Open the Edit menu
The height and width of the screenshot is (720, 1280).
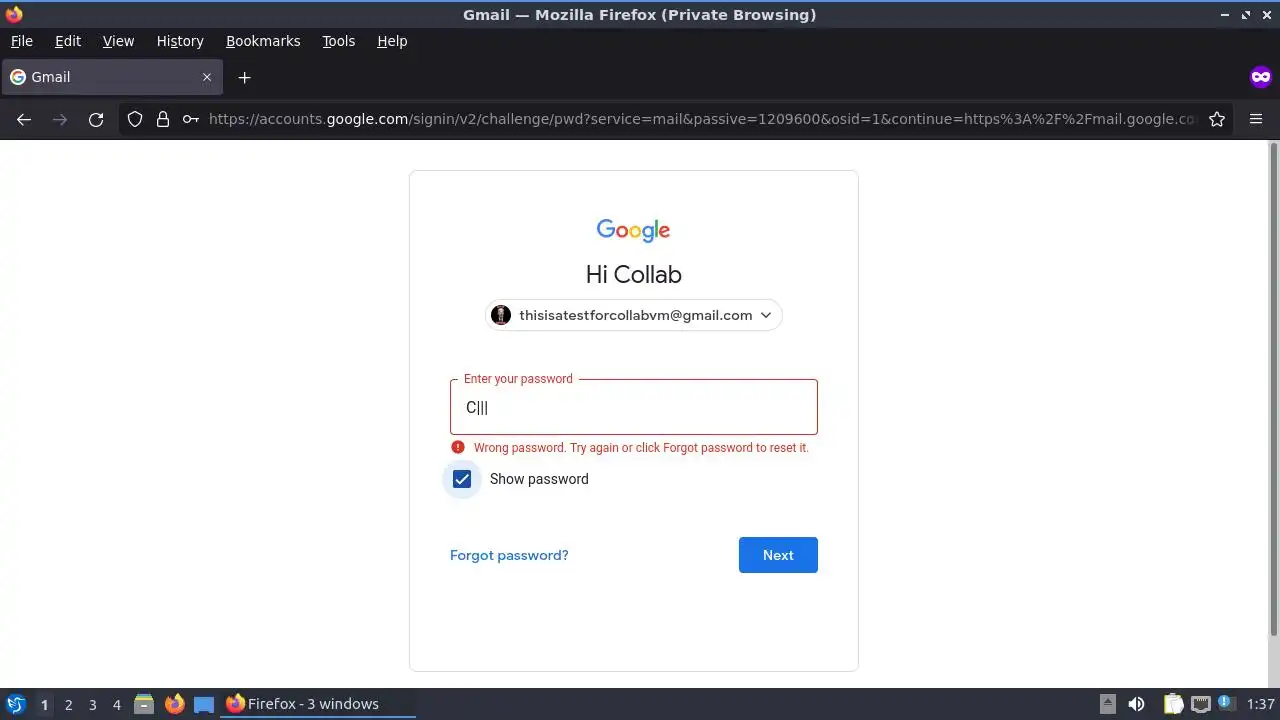tap(68, 41)
